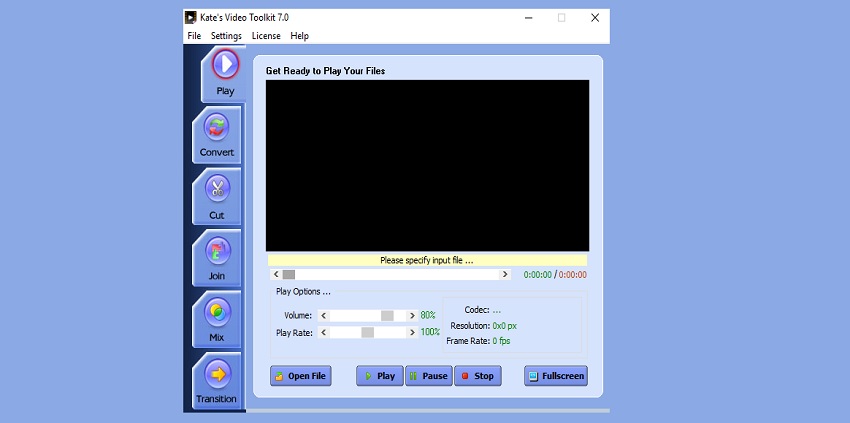Click the black video preview area
Image resolution: width=850 pixels, height=423 pixels.
[x=427, y=165]
